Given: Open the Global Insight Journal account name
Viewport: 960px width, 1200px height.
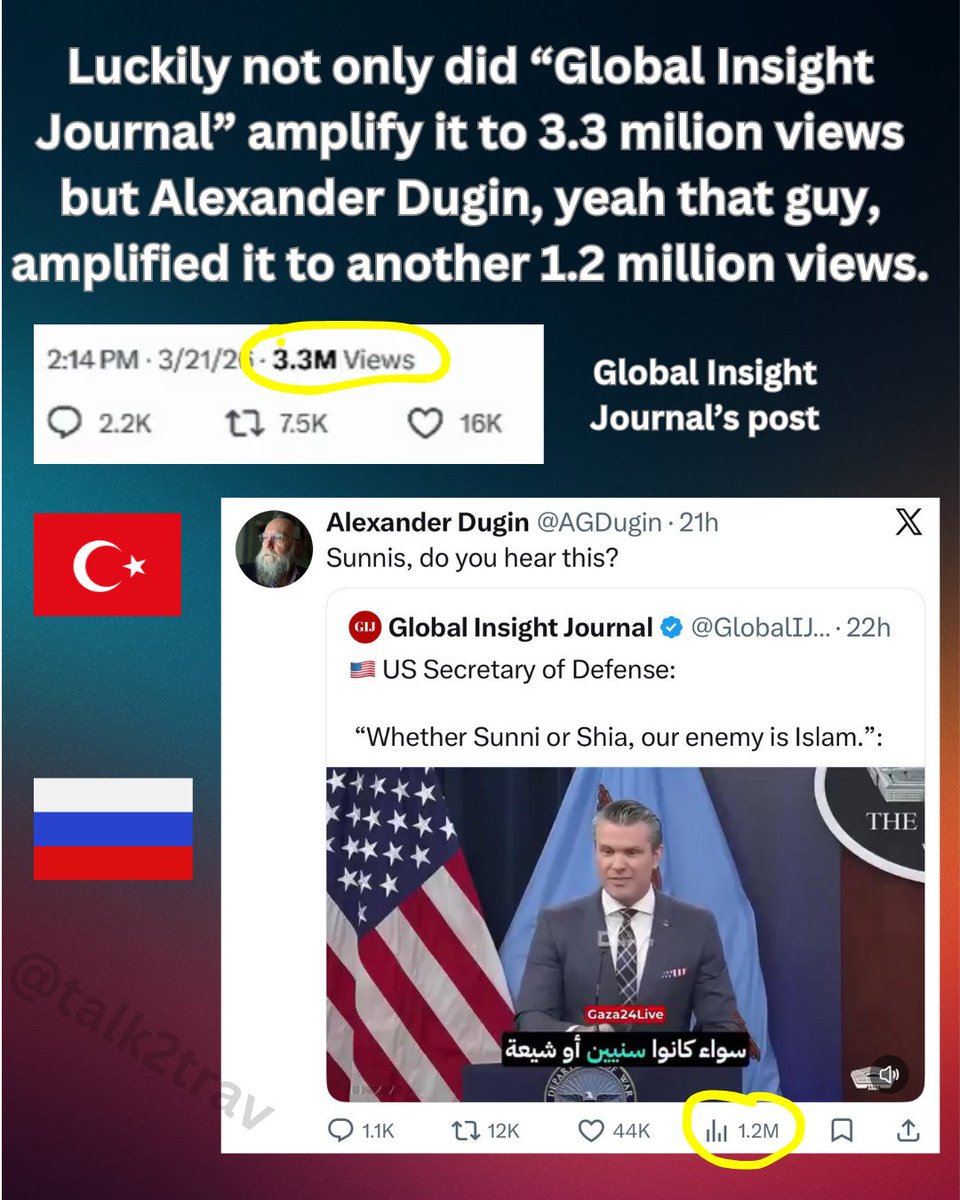Looking at the screenshot, I should (520, 628).
